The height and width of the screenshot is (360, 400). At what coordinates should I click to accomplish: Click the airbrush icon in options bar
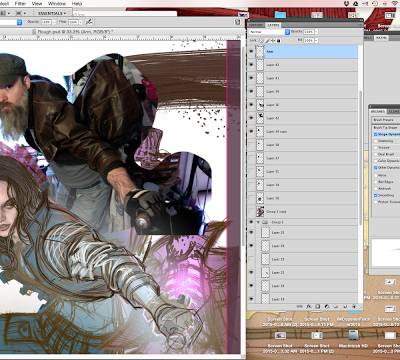89,22
